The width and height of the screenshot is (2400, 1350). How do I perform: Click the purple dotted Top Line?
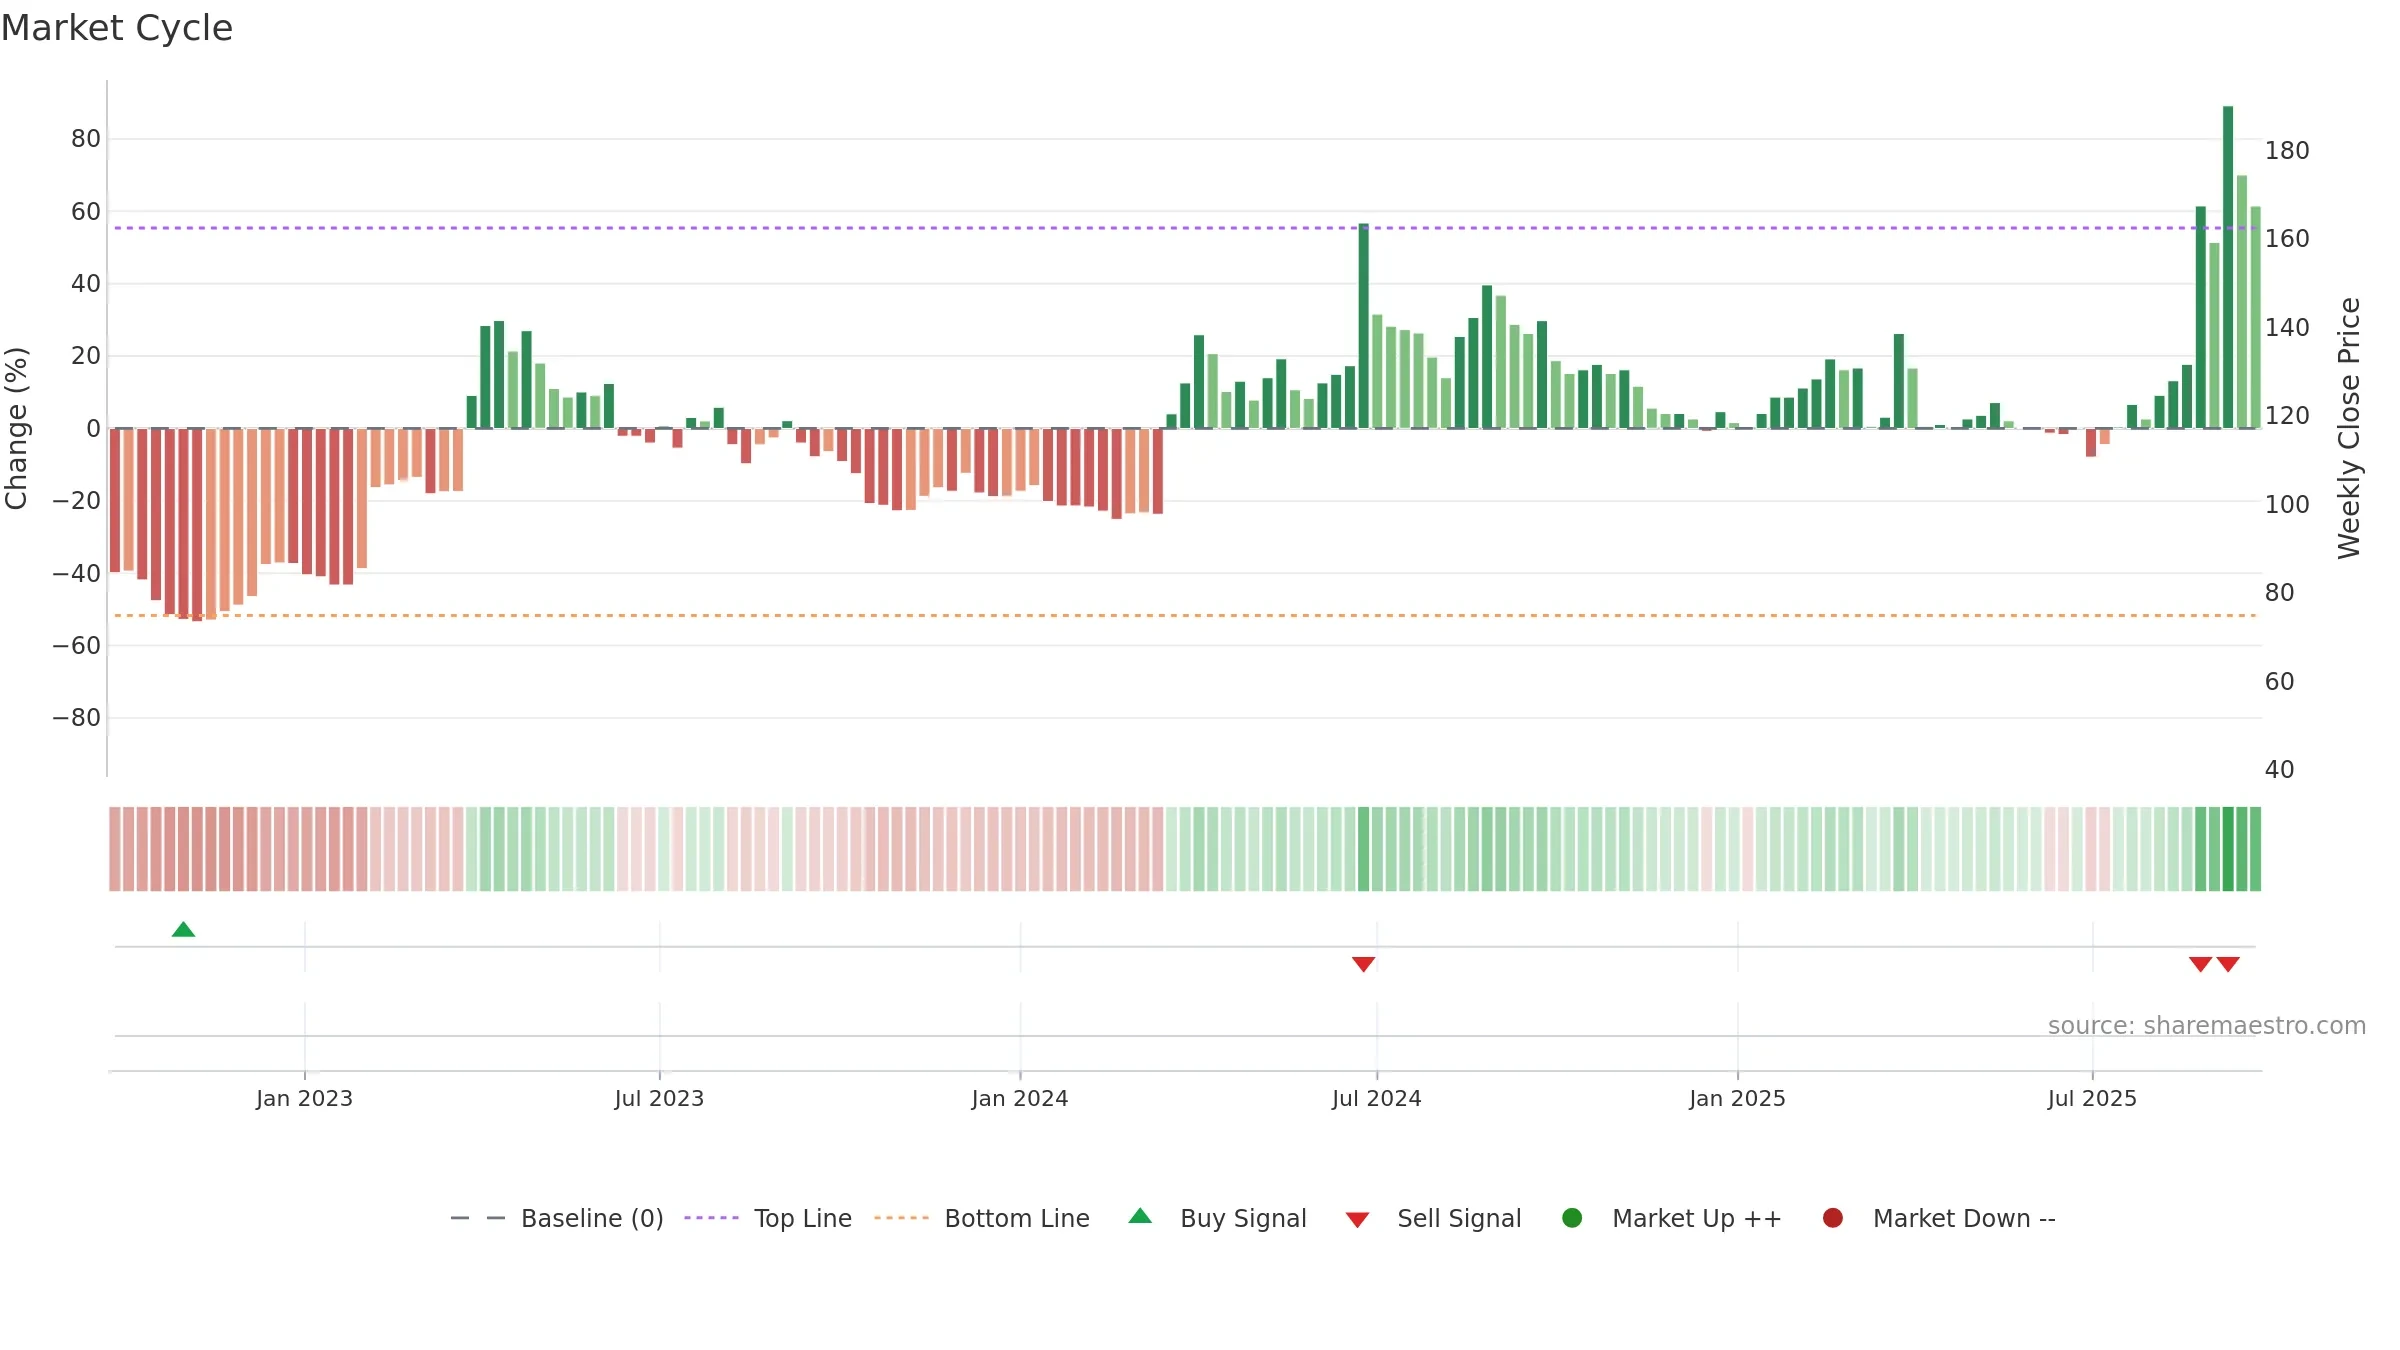(x=1185, y=228)
